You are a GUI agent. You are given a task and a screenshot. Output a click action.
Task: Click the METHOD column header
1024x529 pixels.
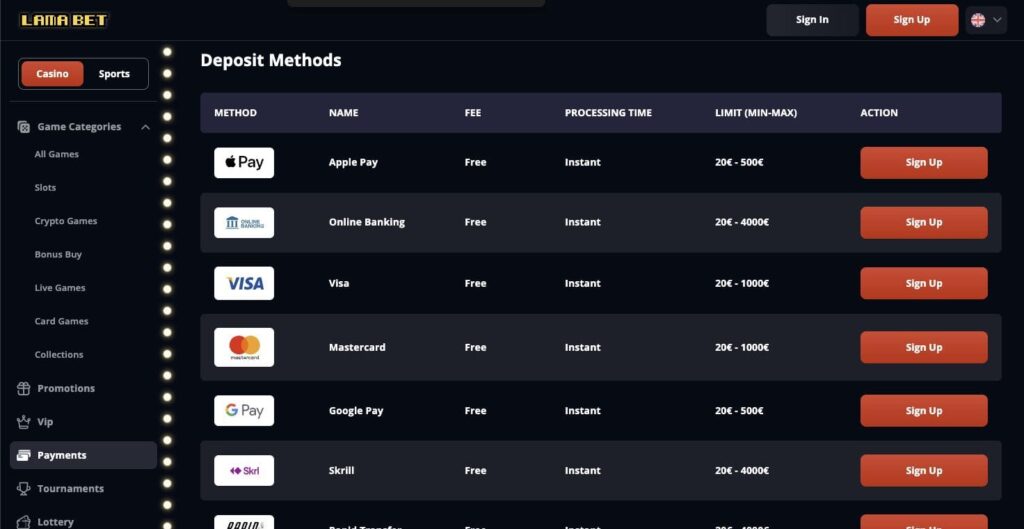(236, 113)
